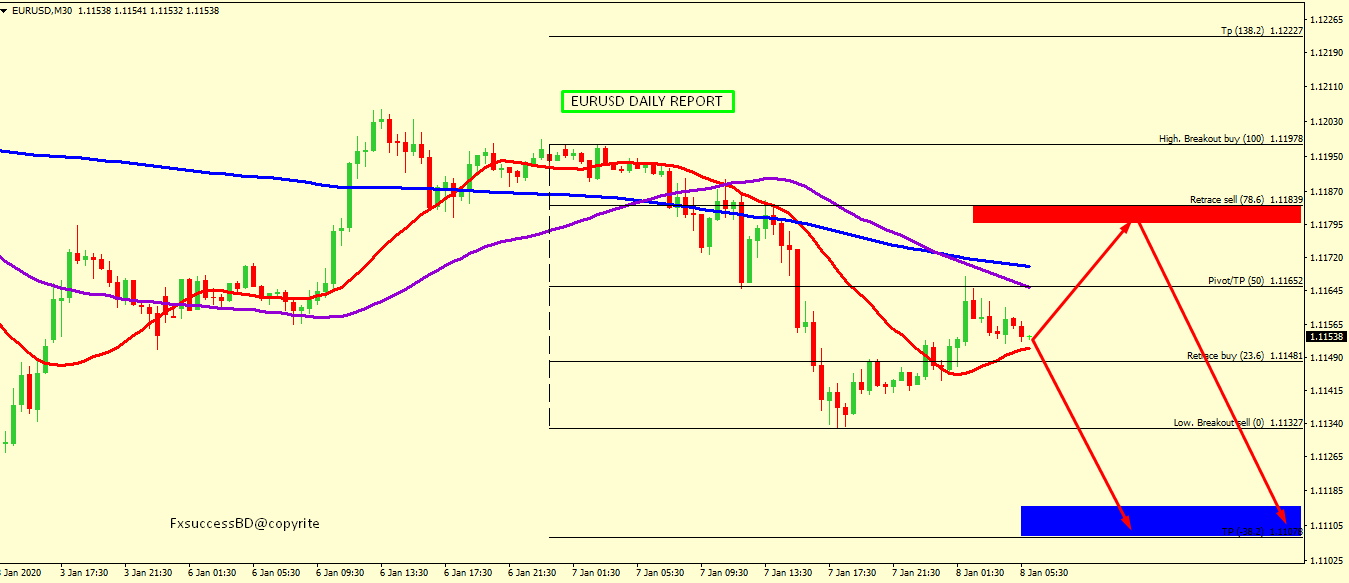Select the blue take-profit zone rectangle
The width and height of the screenshot is (1349, 583).
(x=1160, y=520)
